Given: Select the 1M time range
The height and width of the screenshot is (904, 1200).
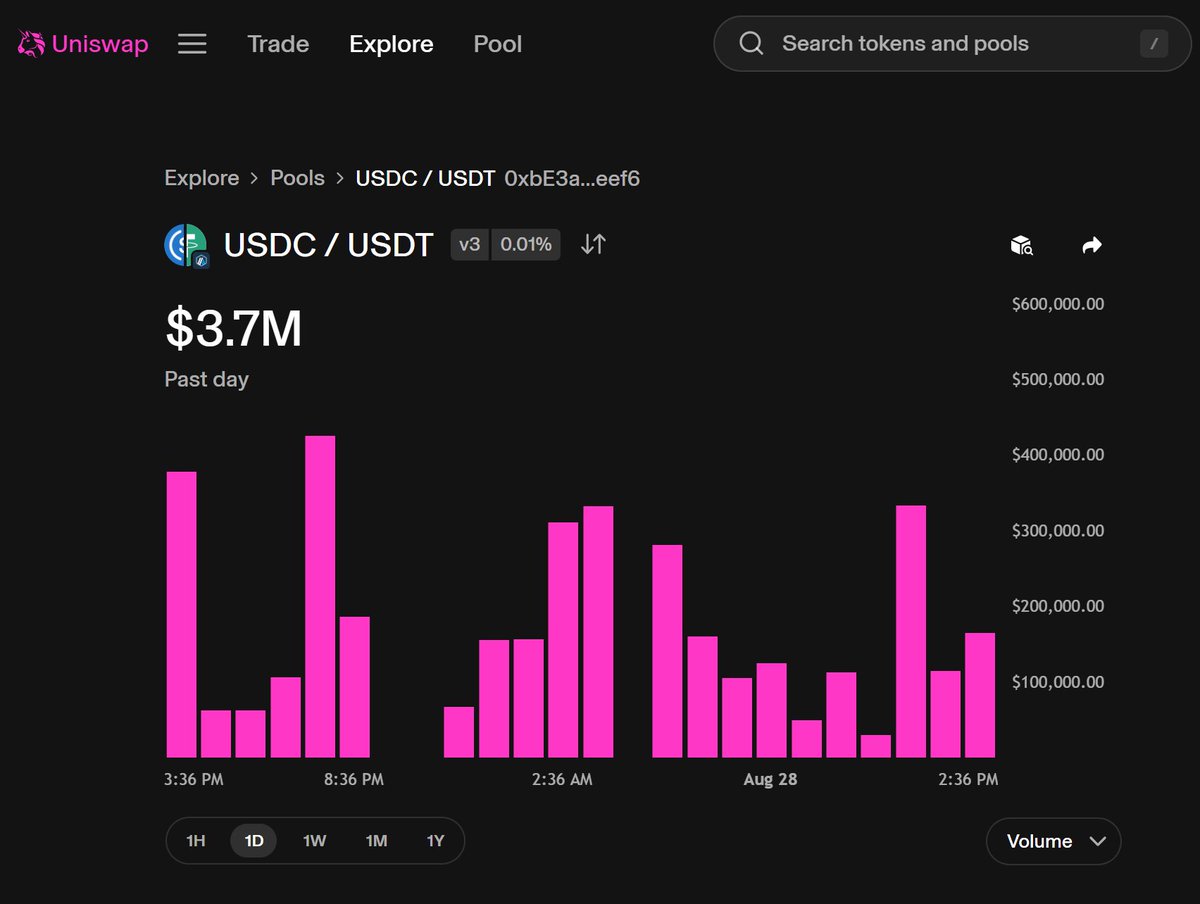Looking at the screenshot, I should point(376,841).
